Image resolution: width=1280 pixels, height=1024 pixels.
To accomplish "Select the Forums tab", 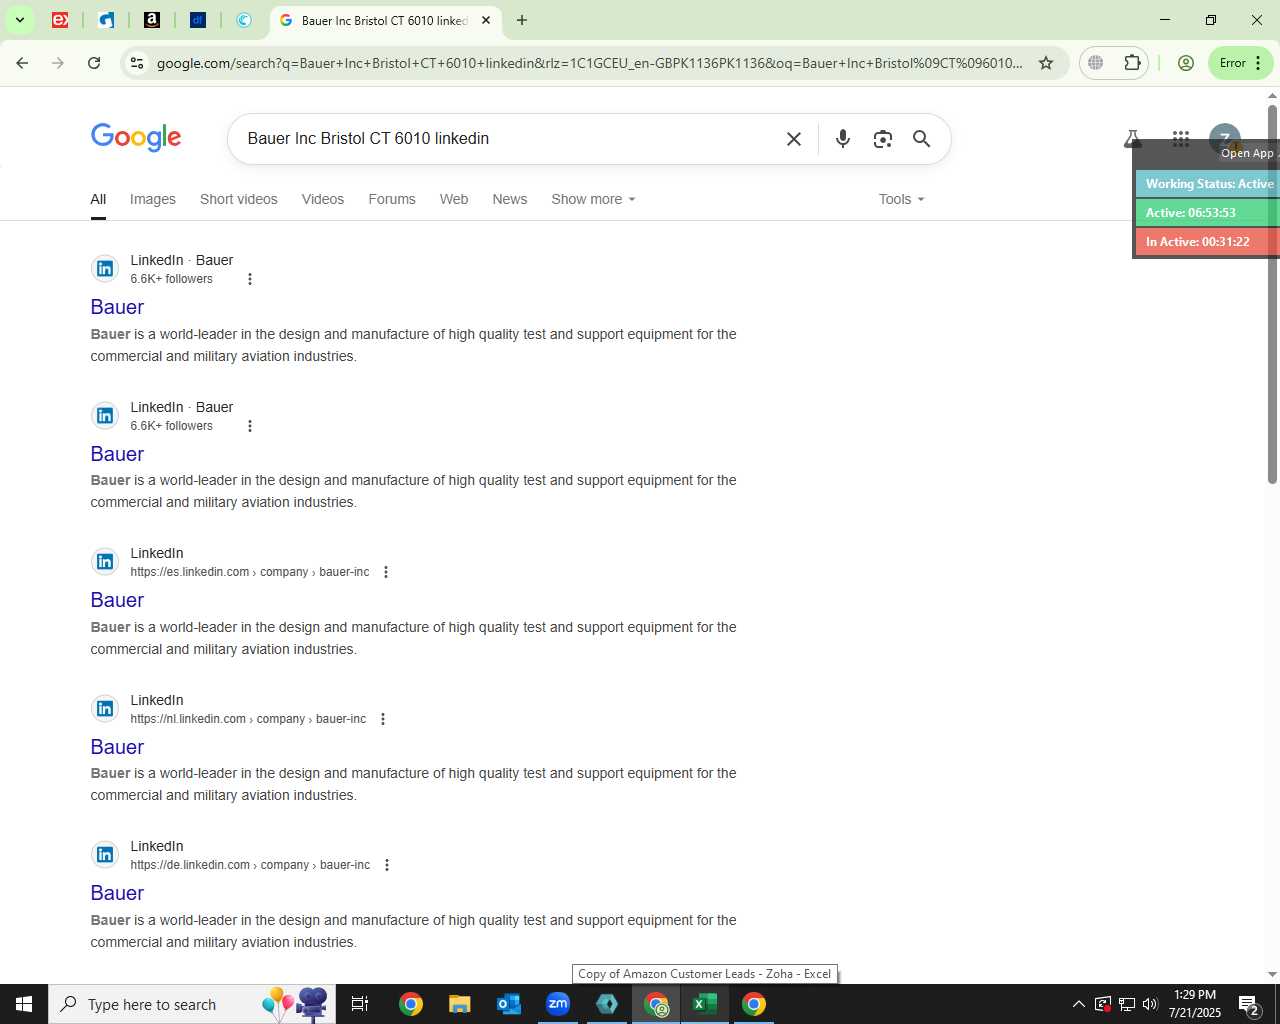I will 392,199.
